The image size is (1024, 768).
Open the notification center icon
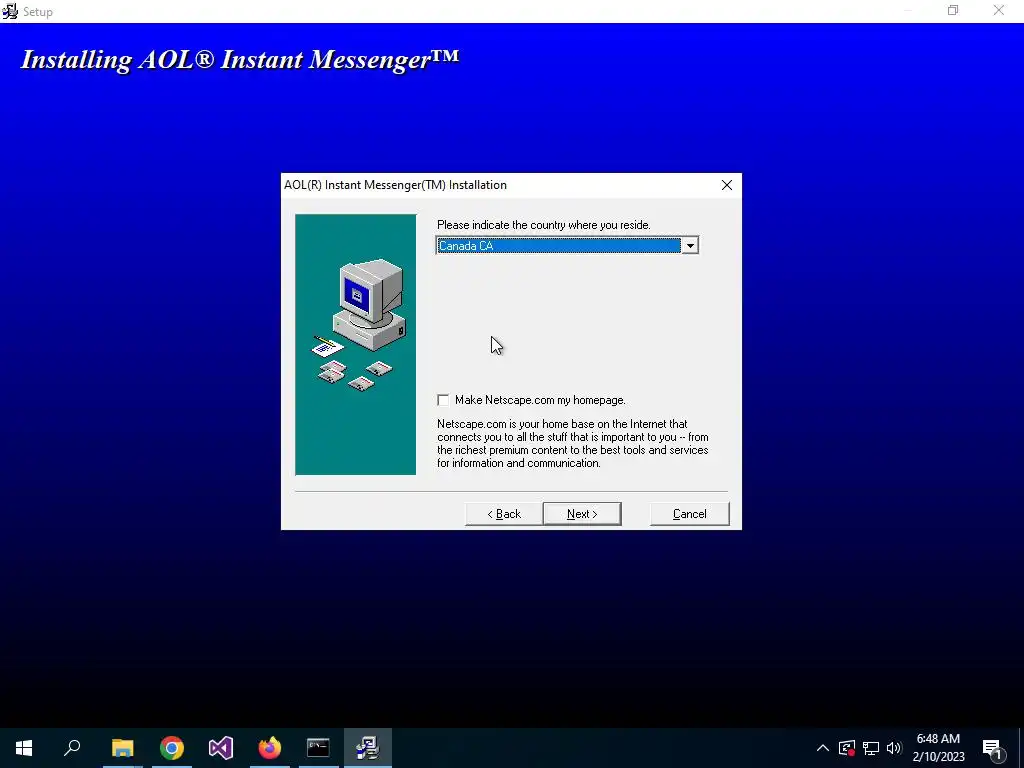[x=993, y=748]
